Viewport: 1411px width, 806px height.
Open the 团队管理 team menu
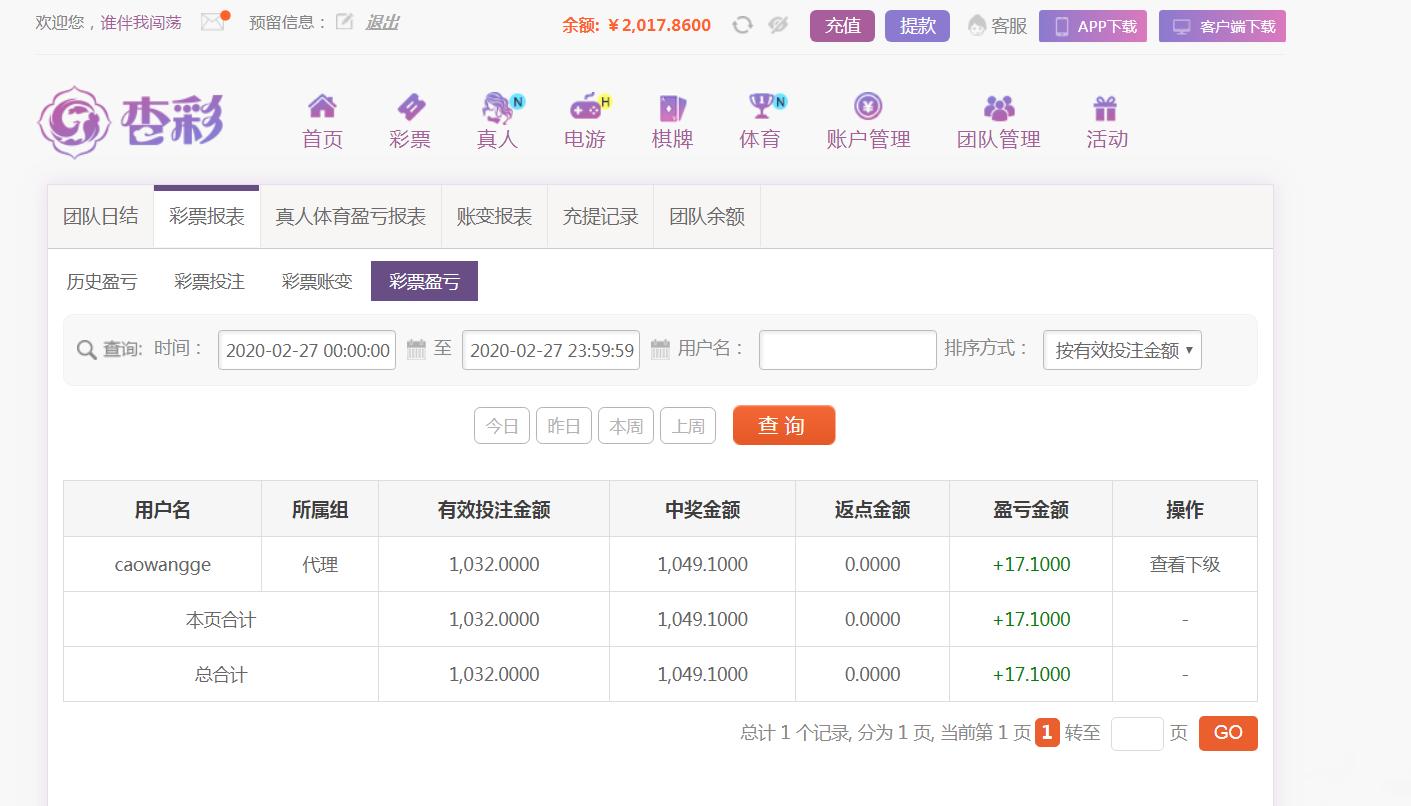998,121
